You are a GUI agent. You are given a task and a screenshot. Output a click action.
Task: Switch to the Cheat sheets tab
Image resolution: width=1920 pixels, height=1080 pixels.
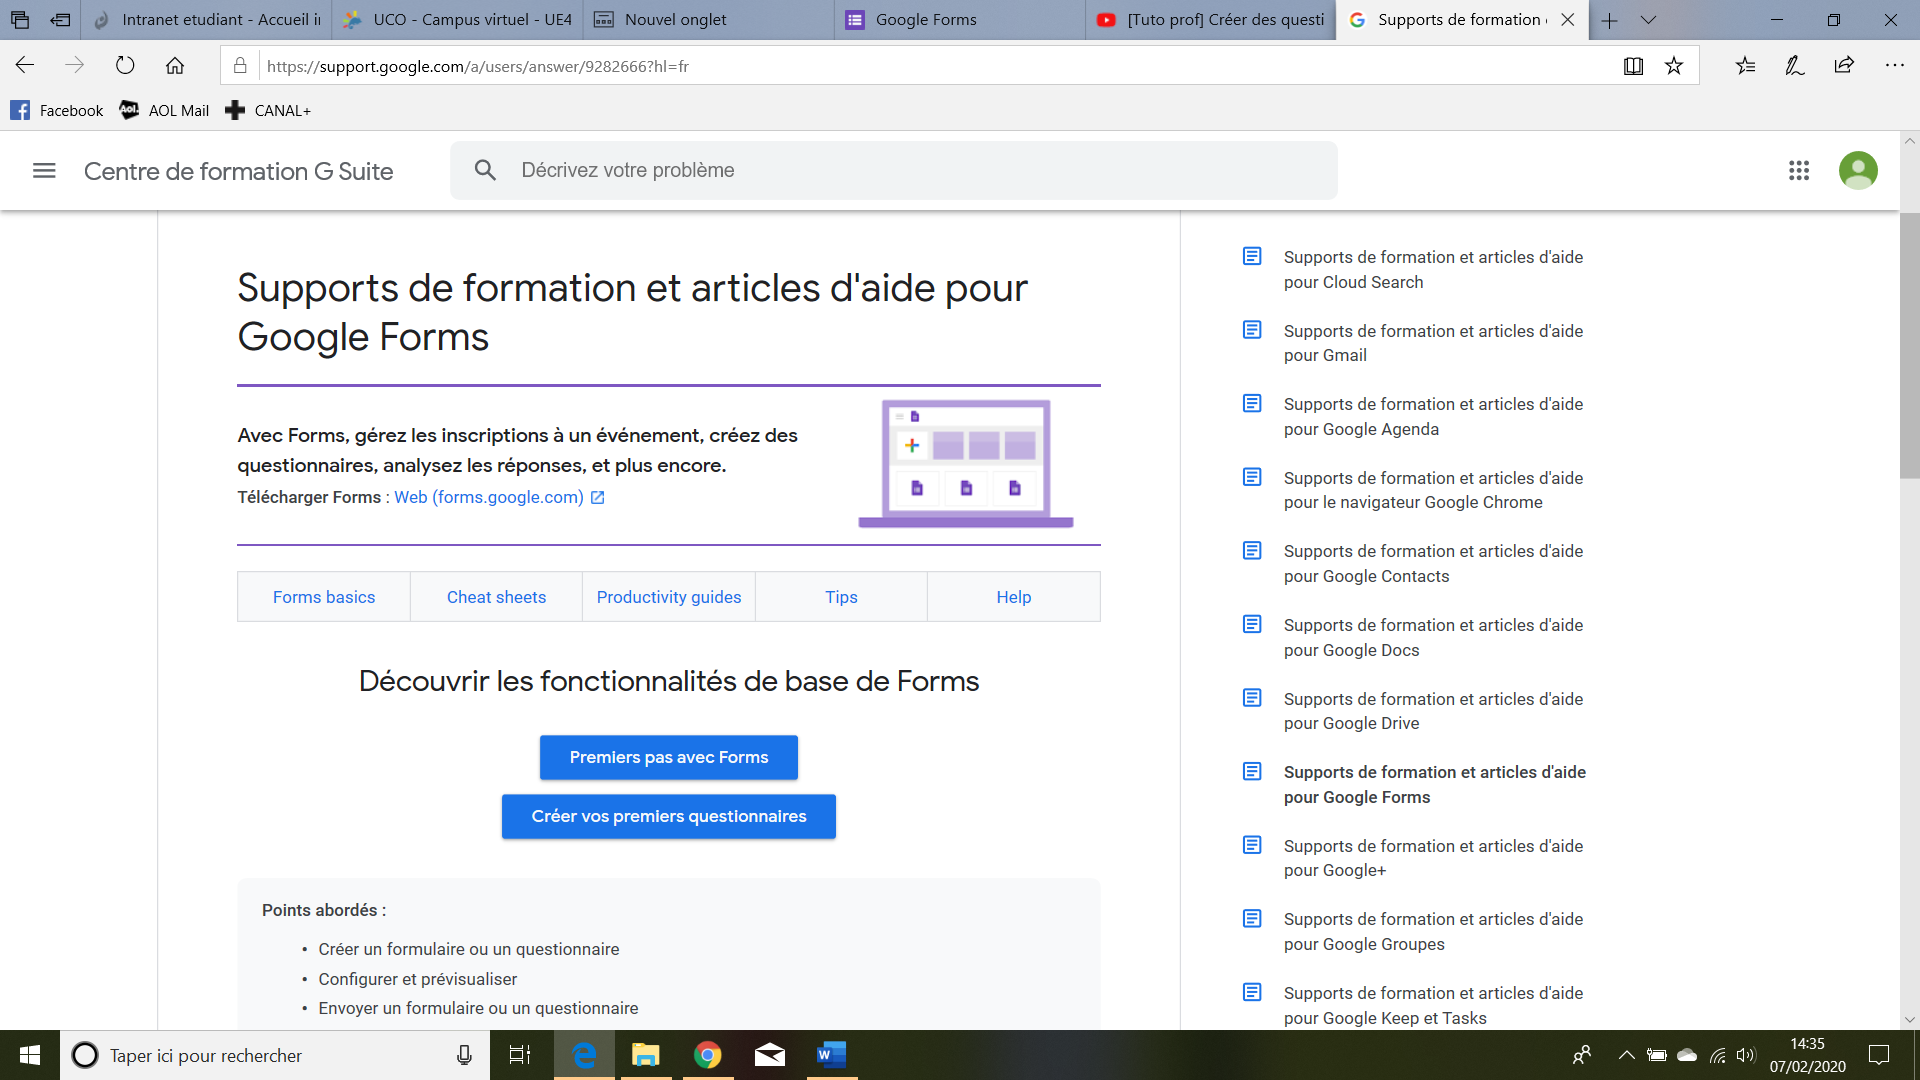pos(496,597)
